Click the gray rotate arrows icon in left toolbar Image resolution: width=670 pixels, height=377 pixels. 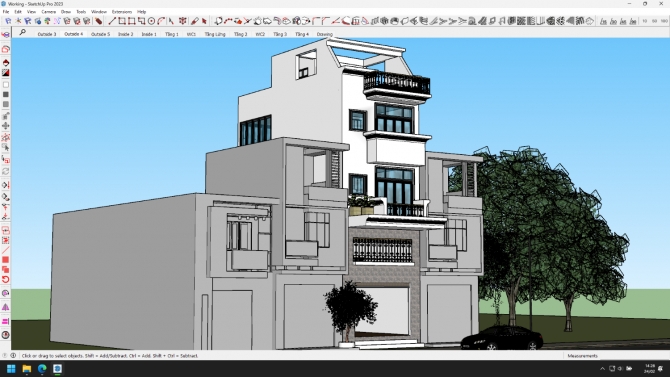pos(6,171)
